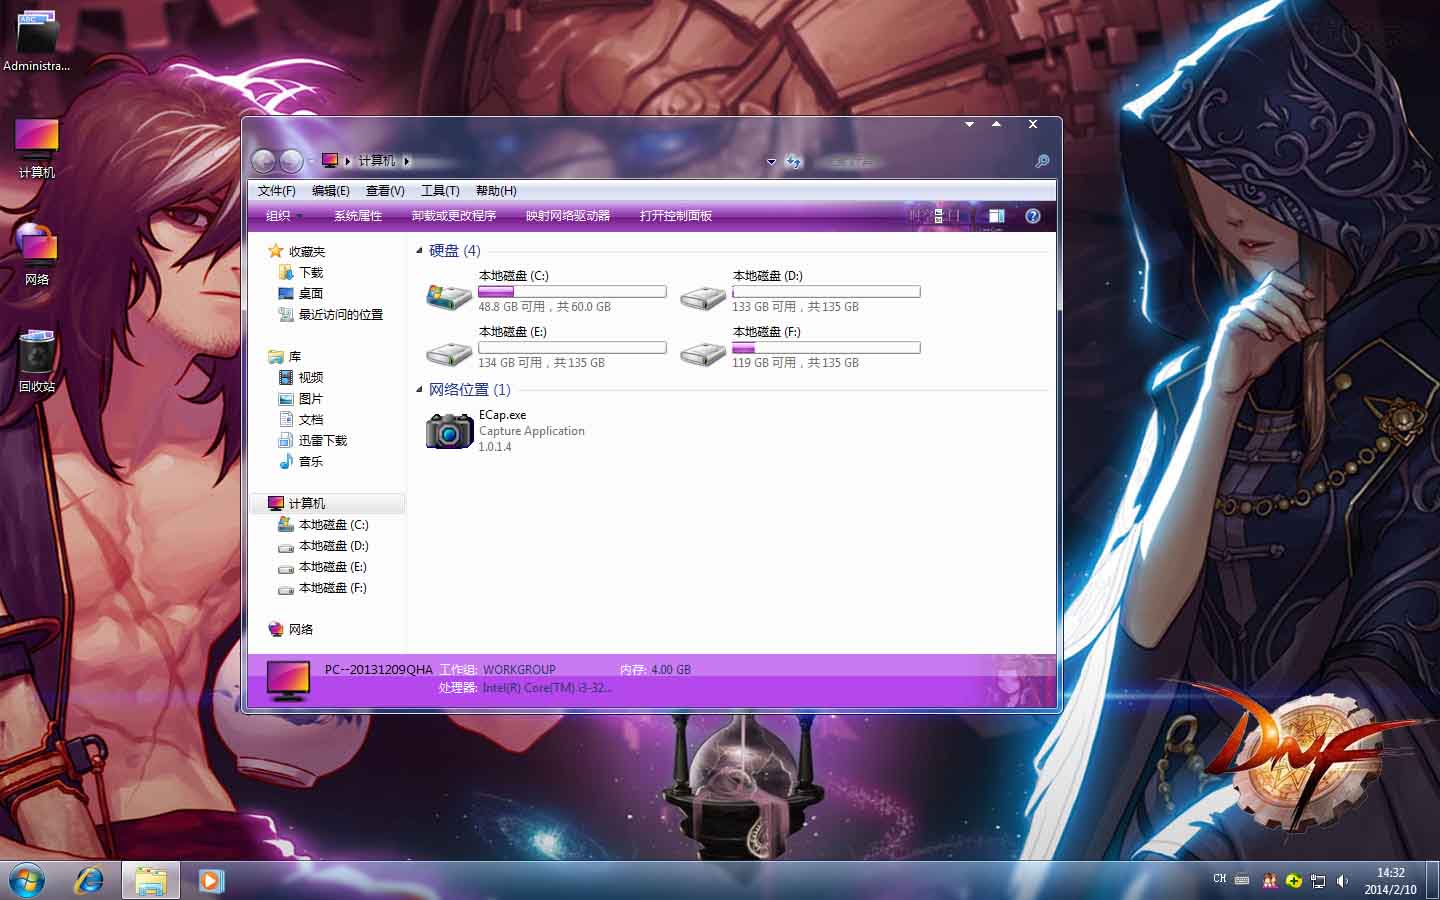Image resolution: width=1440 pixels, height=900 pixels.
Task: Click the green 360 tray icon
Action: [x=1294, y=881]
